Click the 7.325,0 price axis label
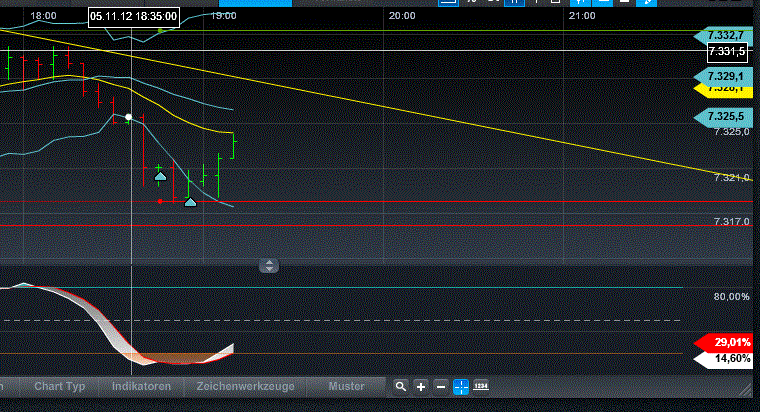Screen dimensions: 760x412 coord(731,131)
